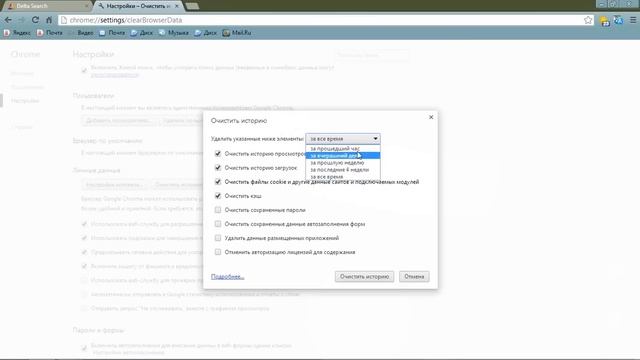Image resolution: width=640 pixels, height=360 pixels.
Task: Enable Очистить сохраненные пароли checkbox
Action: click(218, 210)
